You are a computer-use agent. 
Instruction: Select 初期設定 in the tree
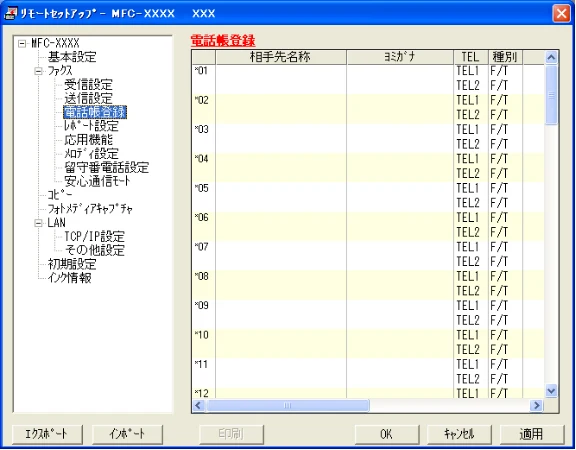[x=72, y=264]
